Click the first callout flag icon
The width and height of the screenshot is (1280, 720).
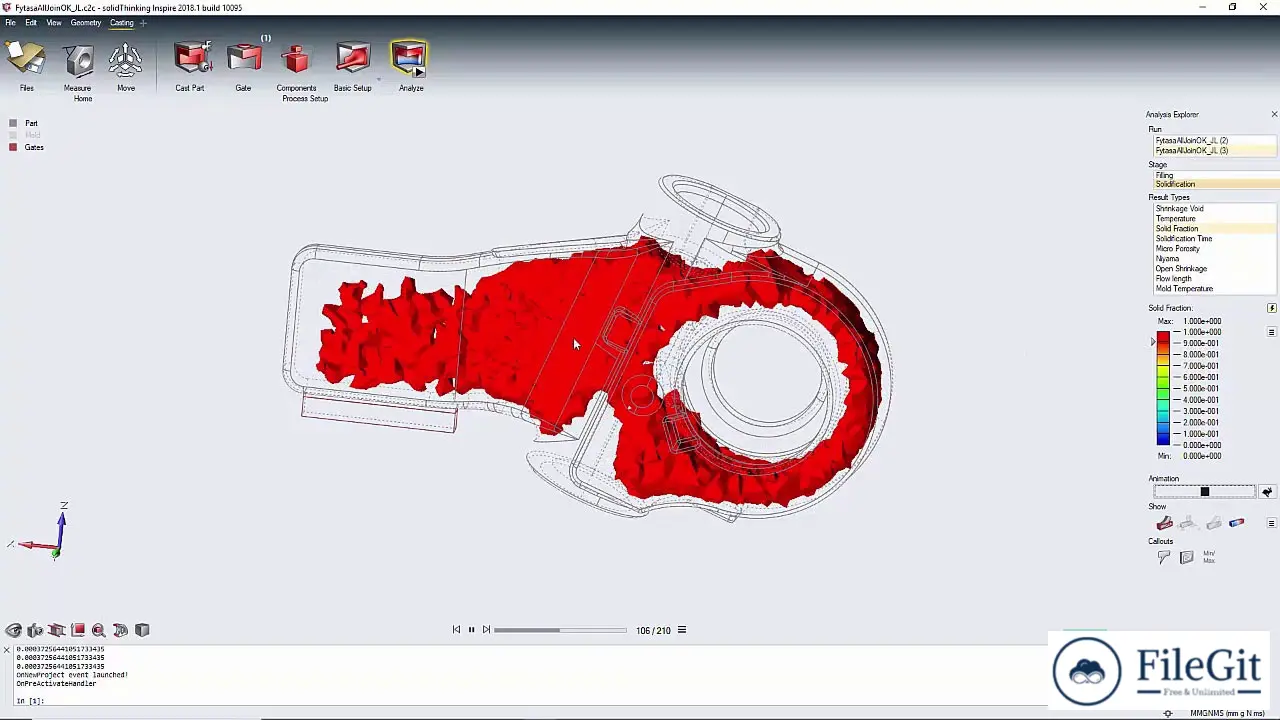pyautogui.click(x=1164, y=557)
